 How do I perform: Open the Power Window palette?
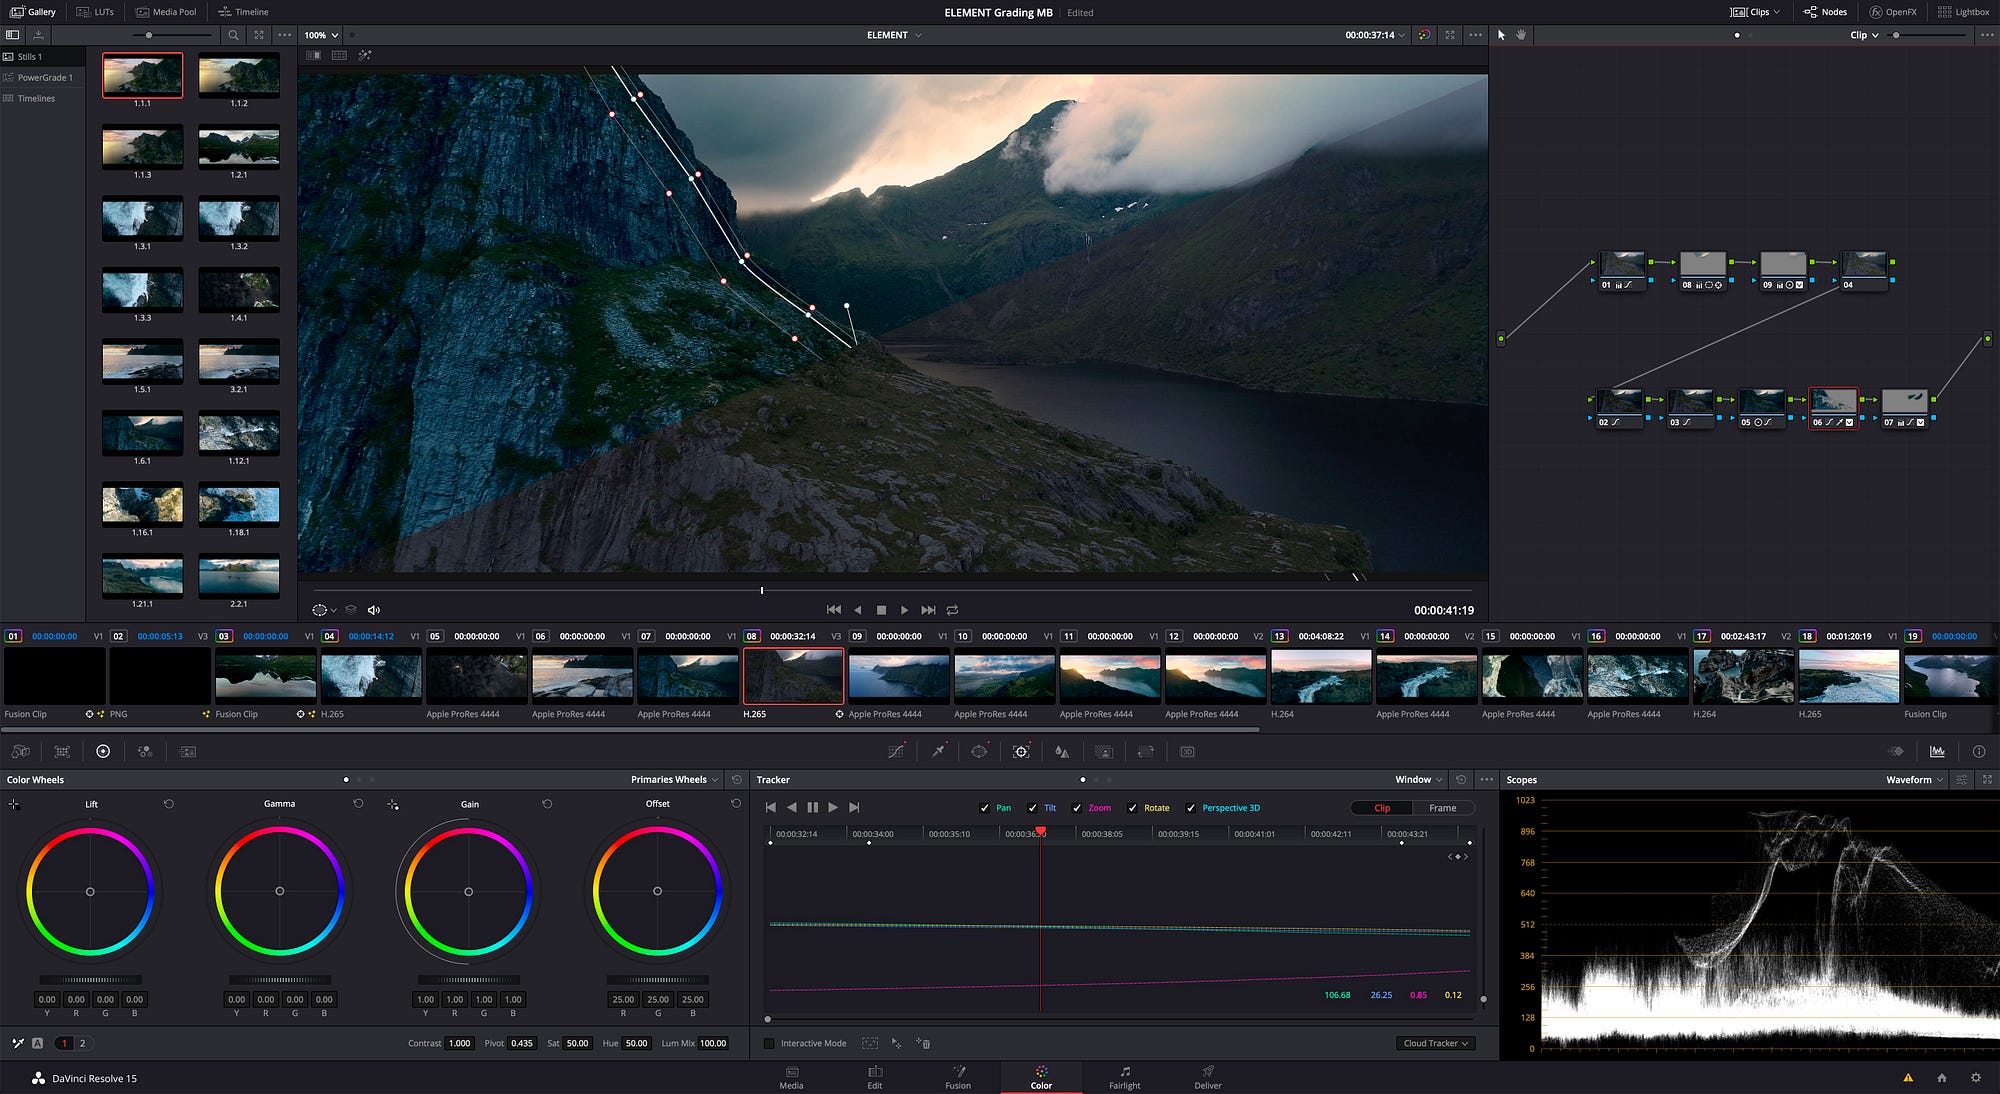979,751
